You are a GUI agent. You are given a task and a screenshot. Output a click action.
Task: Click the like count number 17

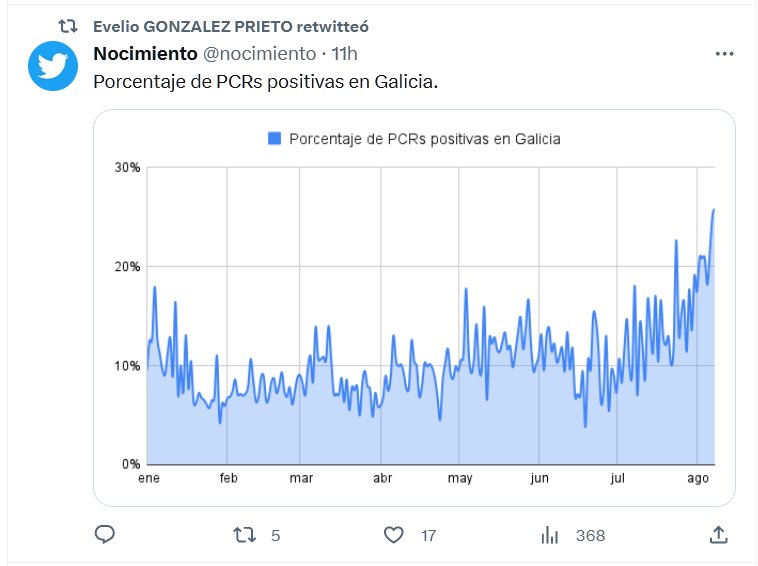[x=428, y=536]
